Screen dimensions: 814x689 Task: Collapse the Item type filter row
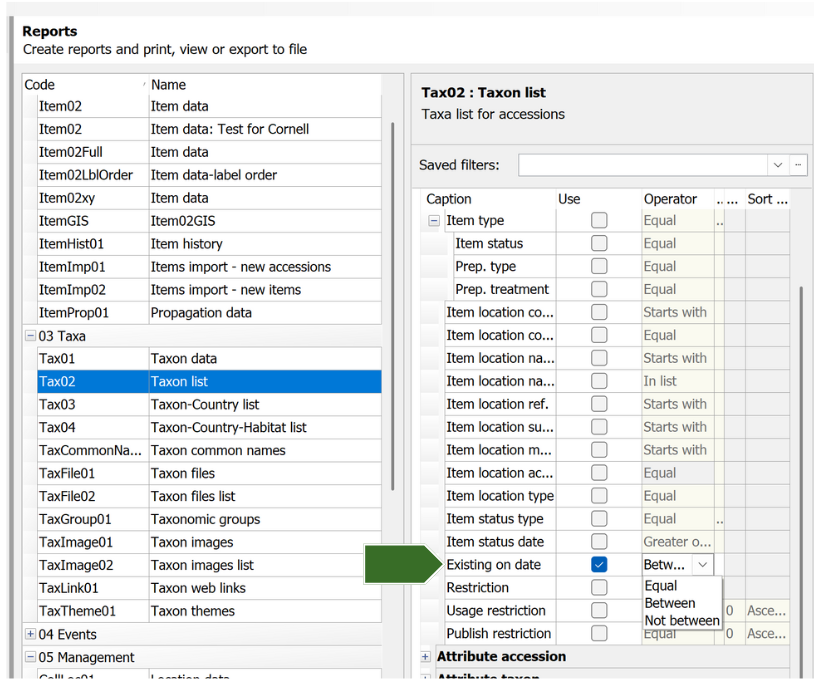tap(433, 221)
